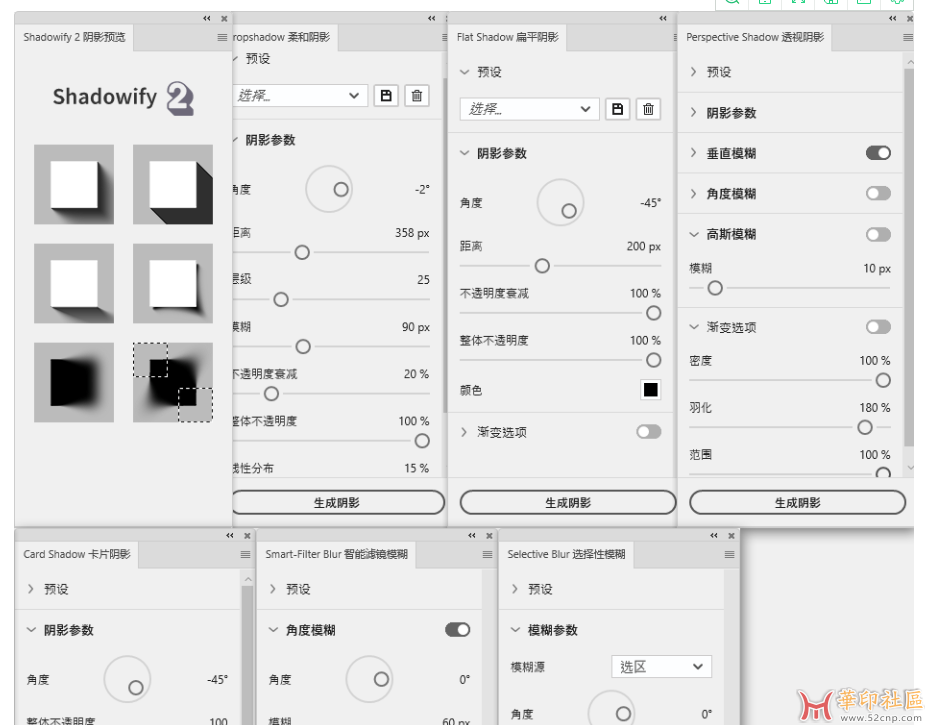Collapse 渐变选项 section in Perspective Shadow

(694, 326)
